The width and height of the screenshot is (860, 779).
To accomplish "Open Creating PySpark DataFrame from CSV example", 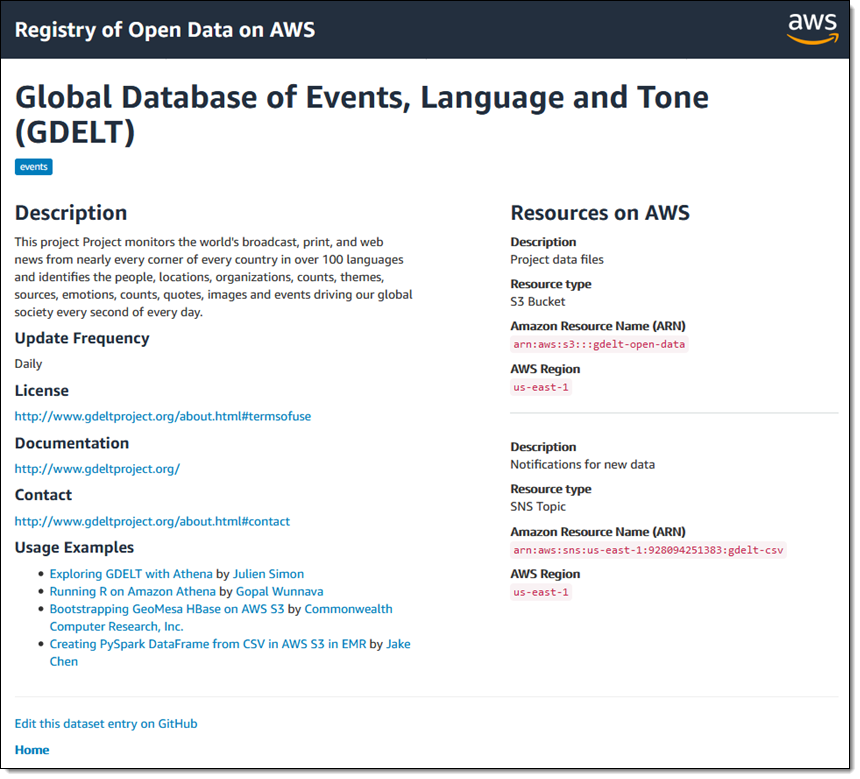I will pos(207,644).
